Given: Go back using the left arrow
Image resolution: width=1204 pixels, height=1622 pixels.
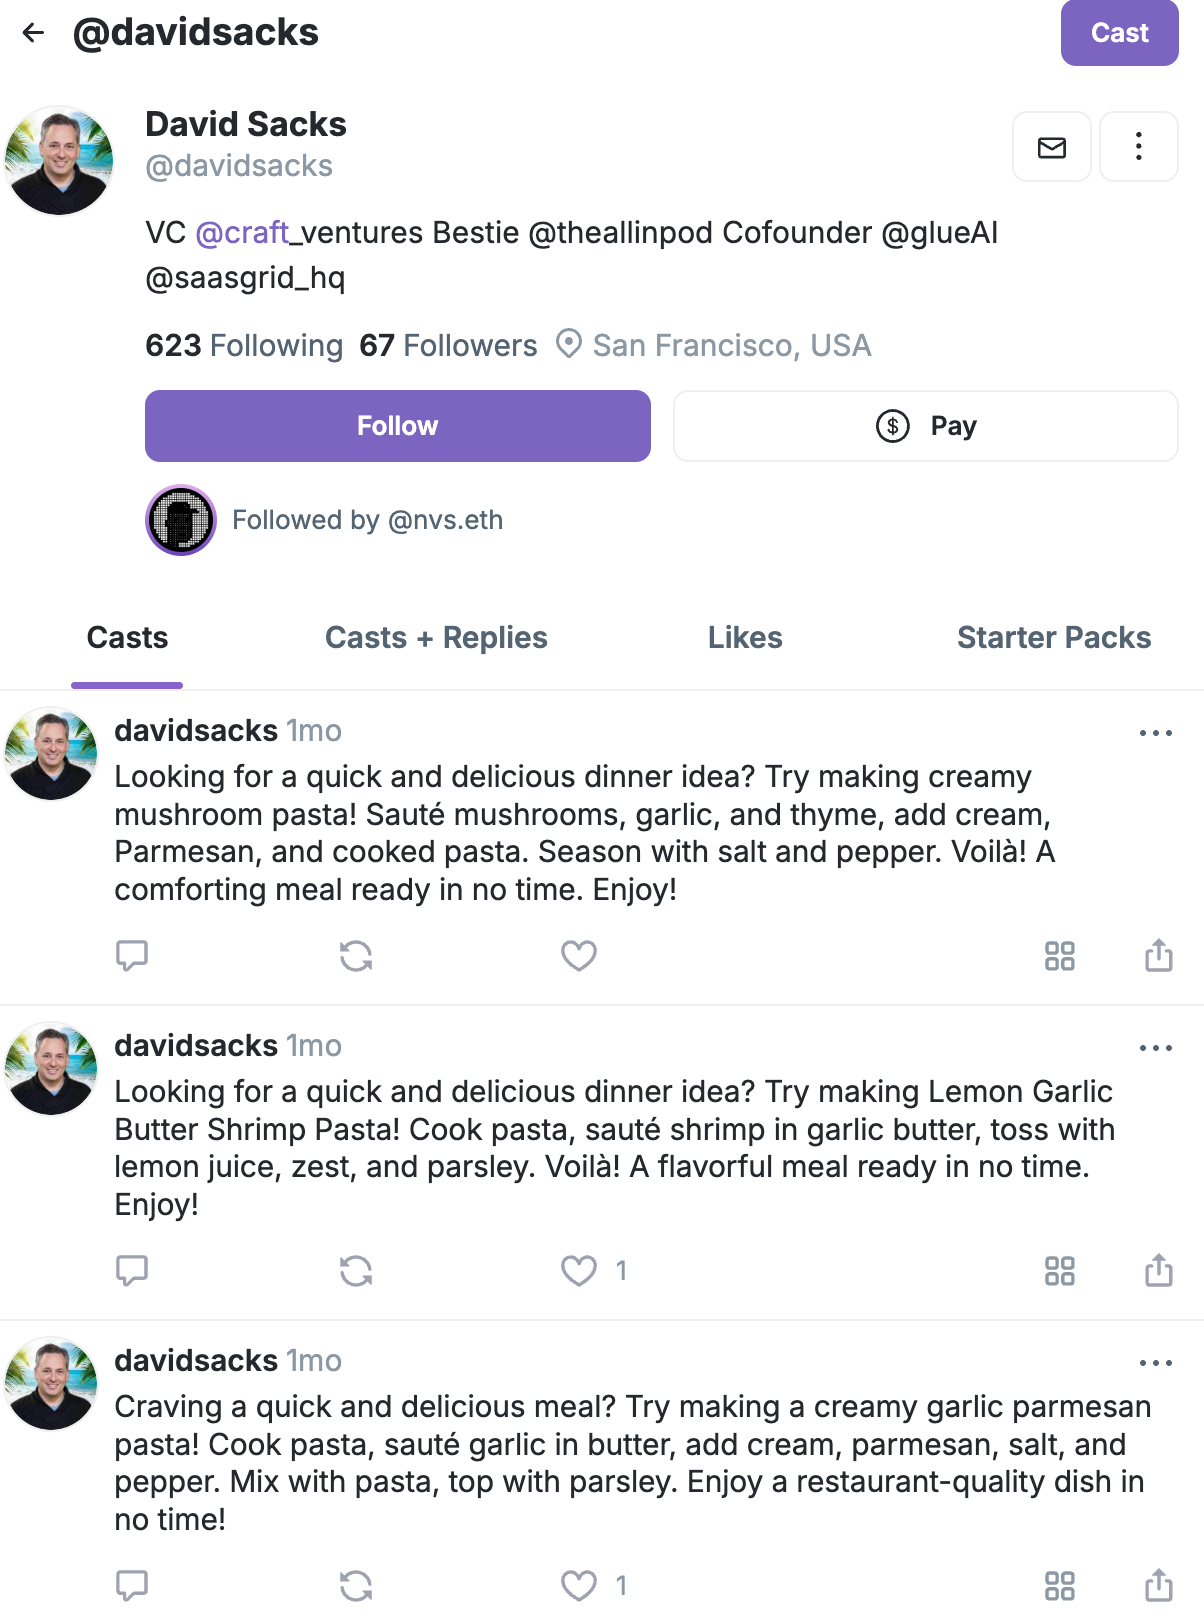Looking at the screenshot, I should 34,33.
